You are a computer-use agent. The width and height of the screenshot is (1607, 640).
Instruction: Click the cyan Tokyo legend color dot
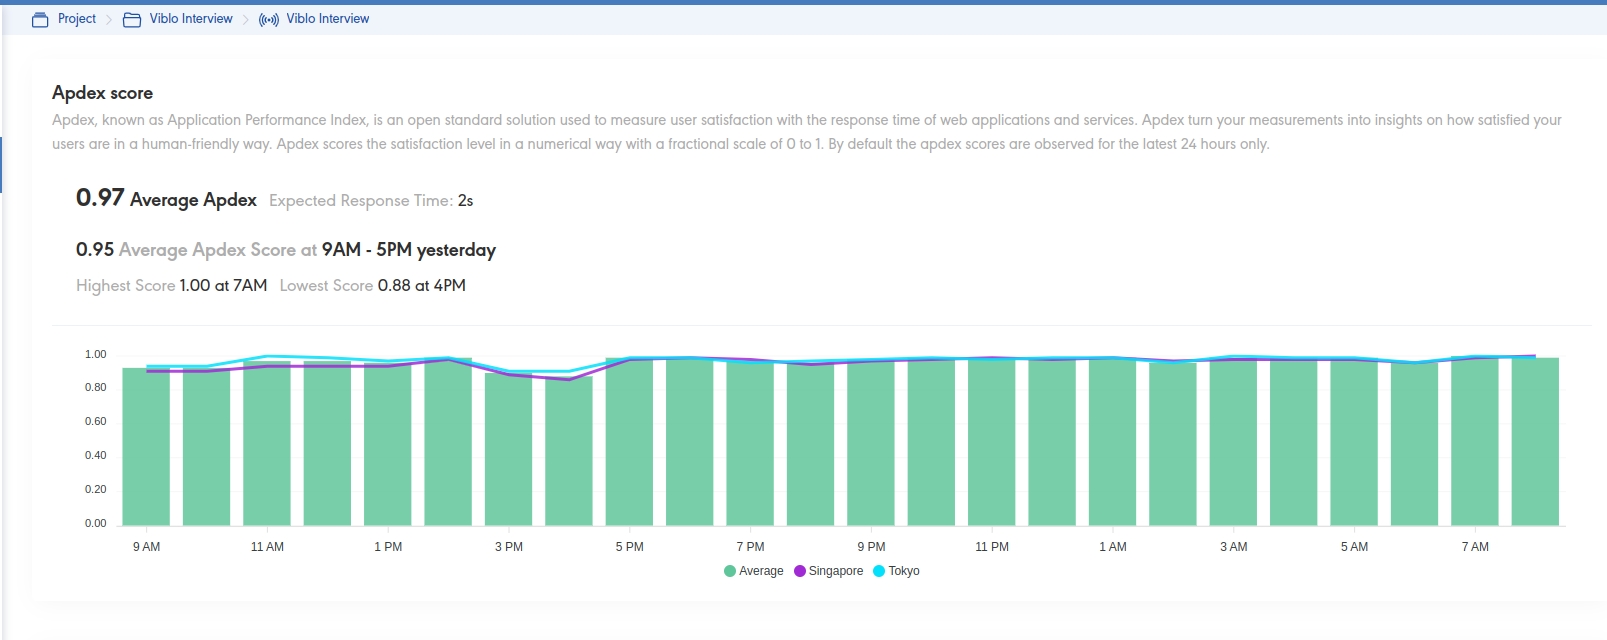pos(879,571)
